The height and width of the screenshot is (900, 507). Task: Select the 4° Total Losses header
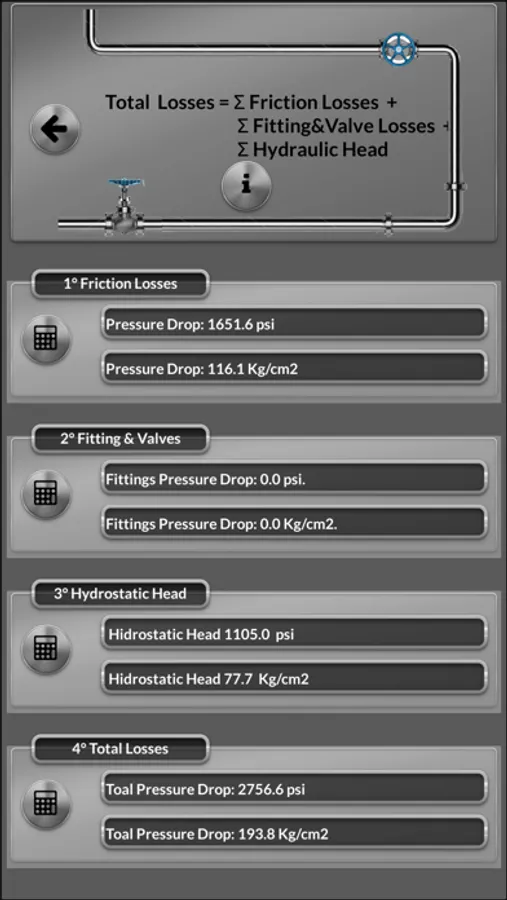[120, 748]
